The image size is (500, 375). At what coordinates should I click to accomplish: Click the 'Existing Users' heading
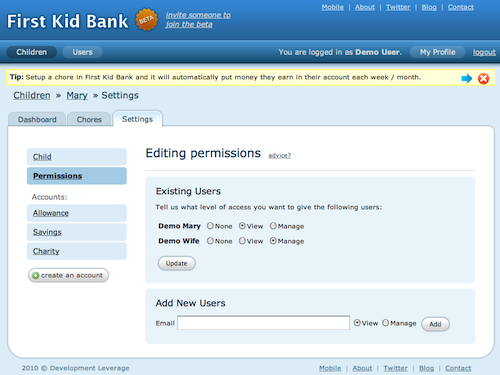tap(188, 191)
